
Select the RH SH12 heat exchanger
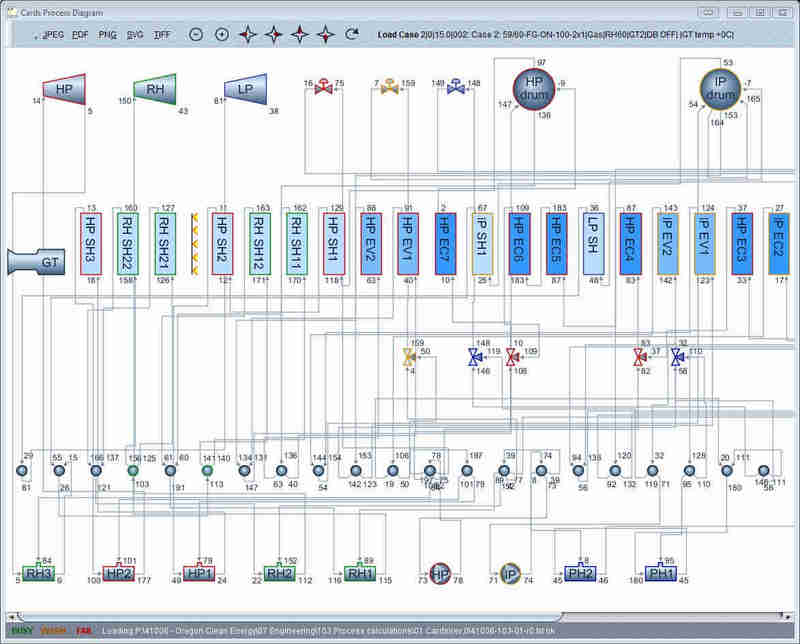260,244
